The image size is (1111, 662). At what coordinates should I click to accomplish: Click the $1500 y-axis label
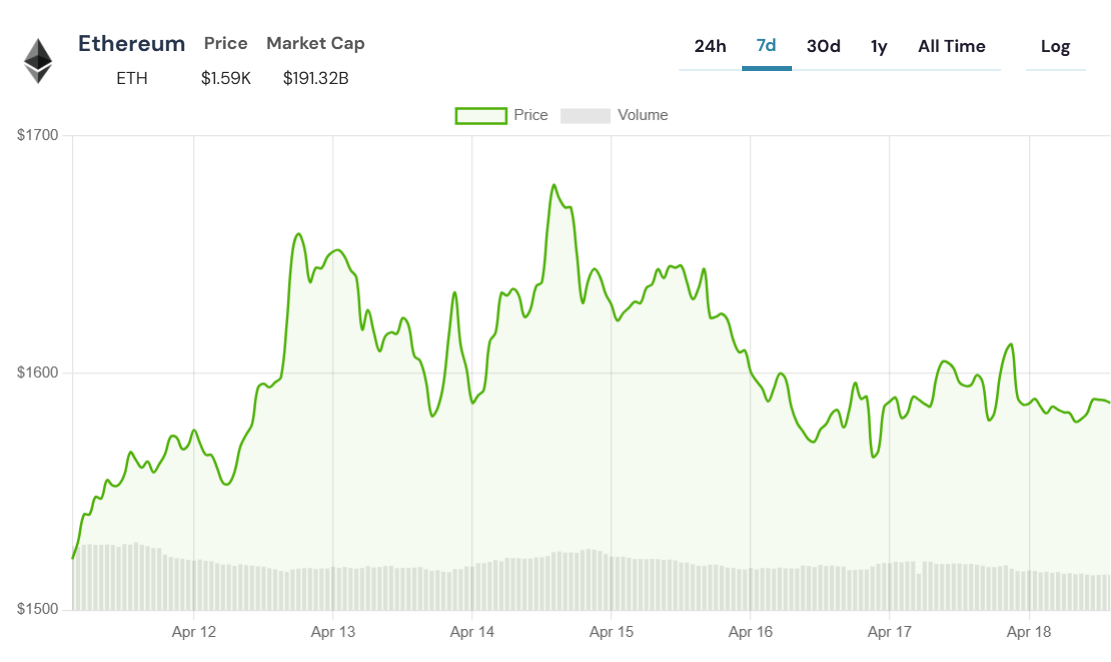point(38,609)
